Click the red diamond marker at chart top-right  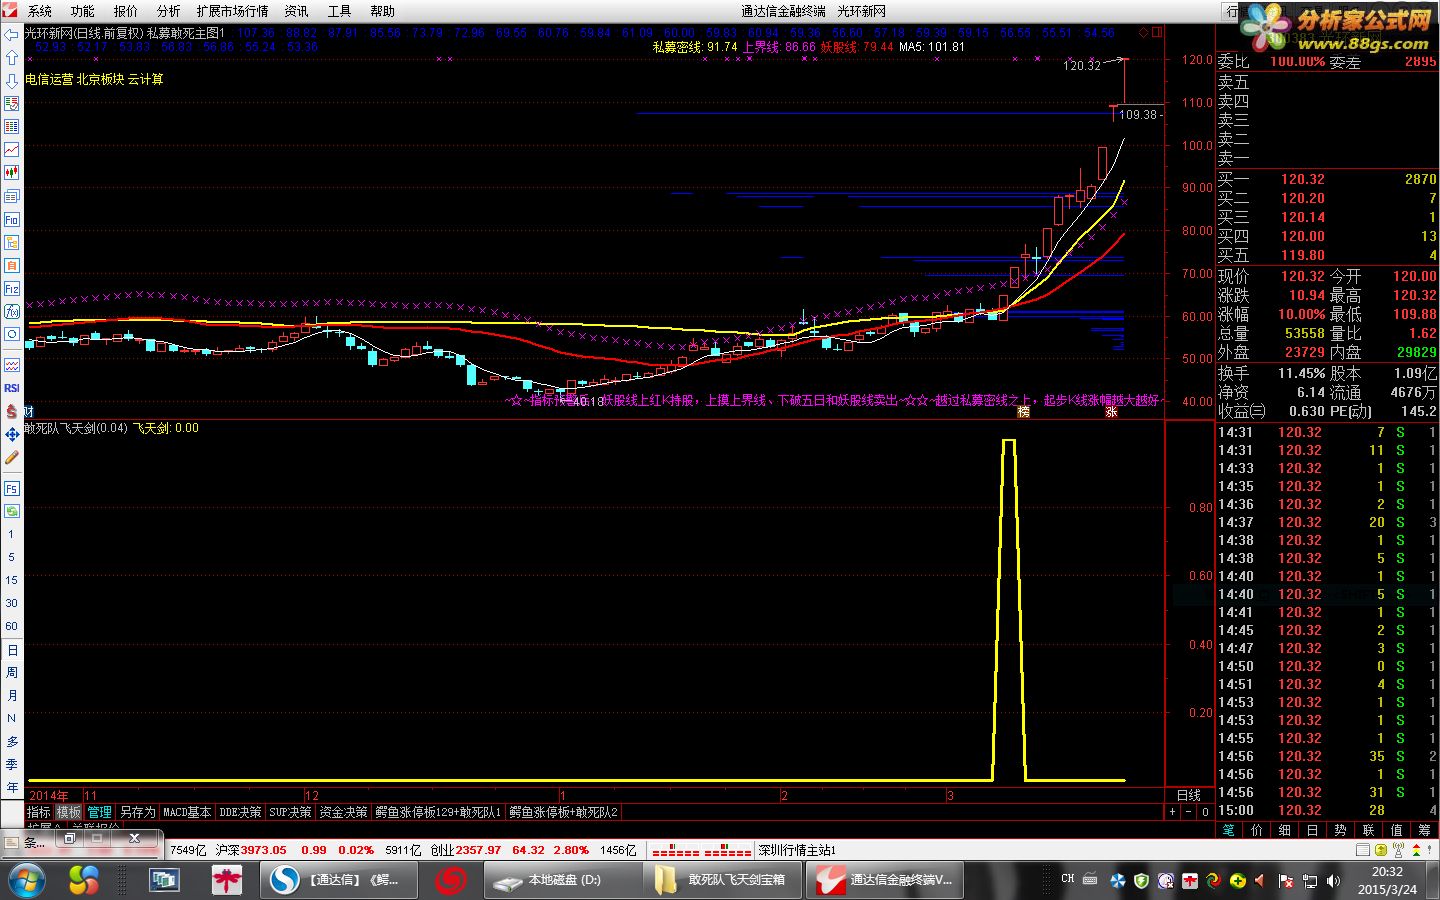point(1144,33)
